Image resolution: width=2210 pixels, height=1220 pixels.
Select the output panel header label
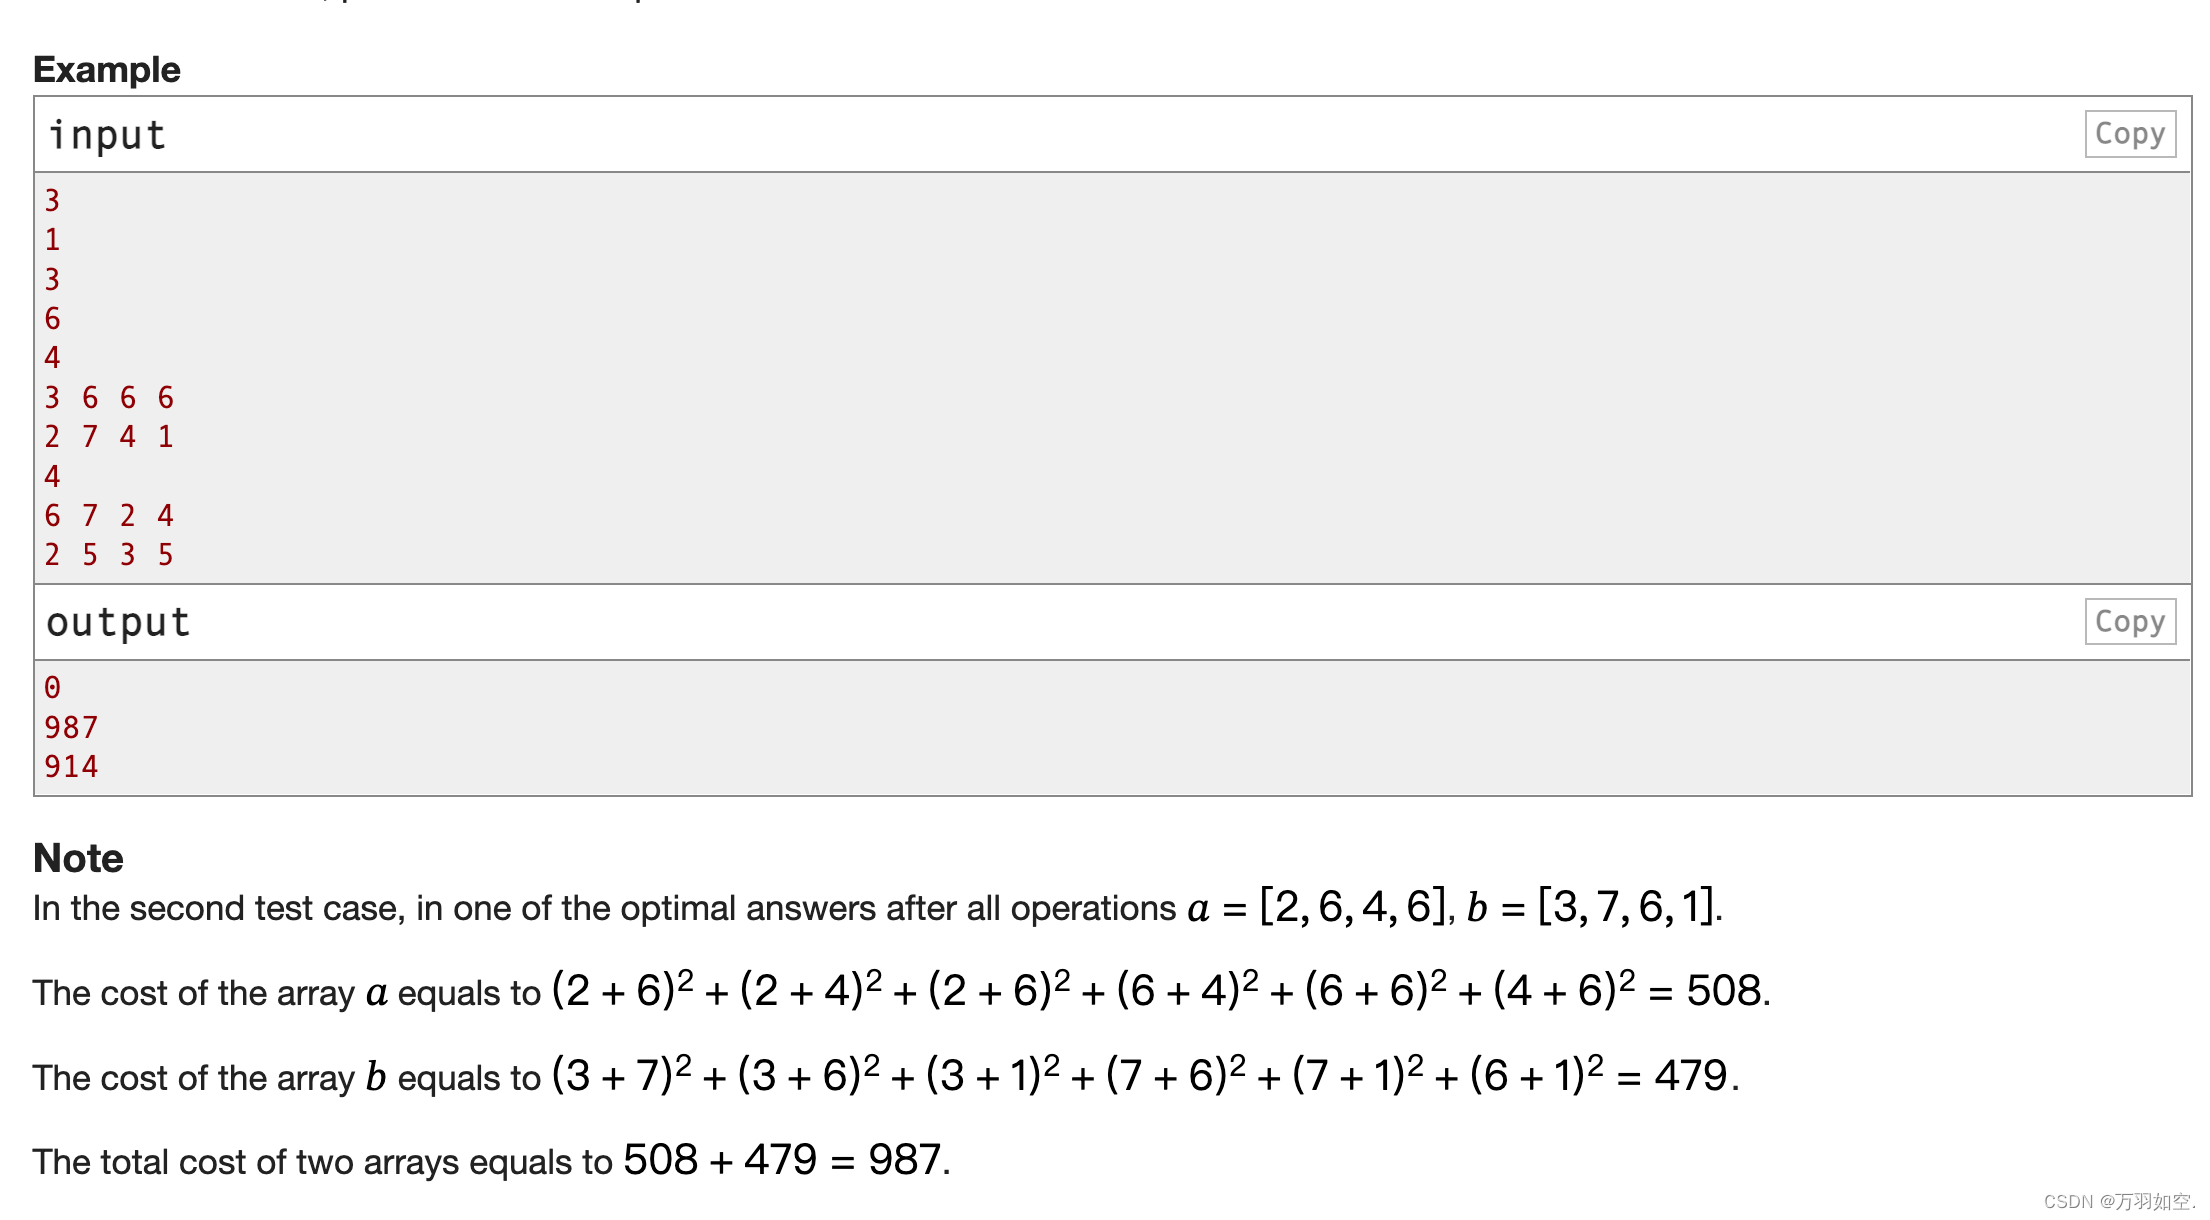click(x=118, y=621)
